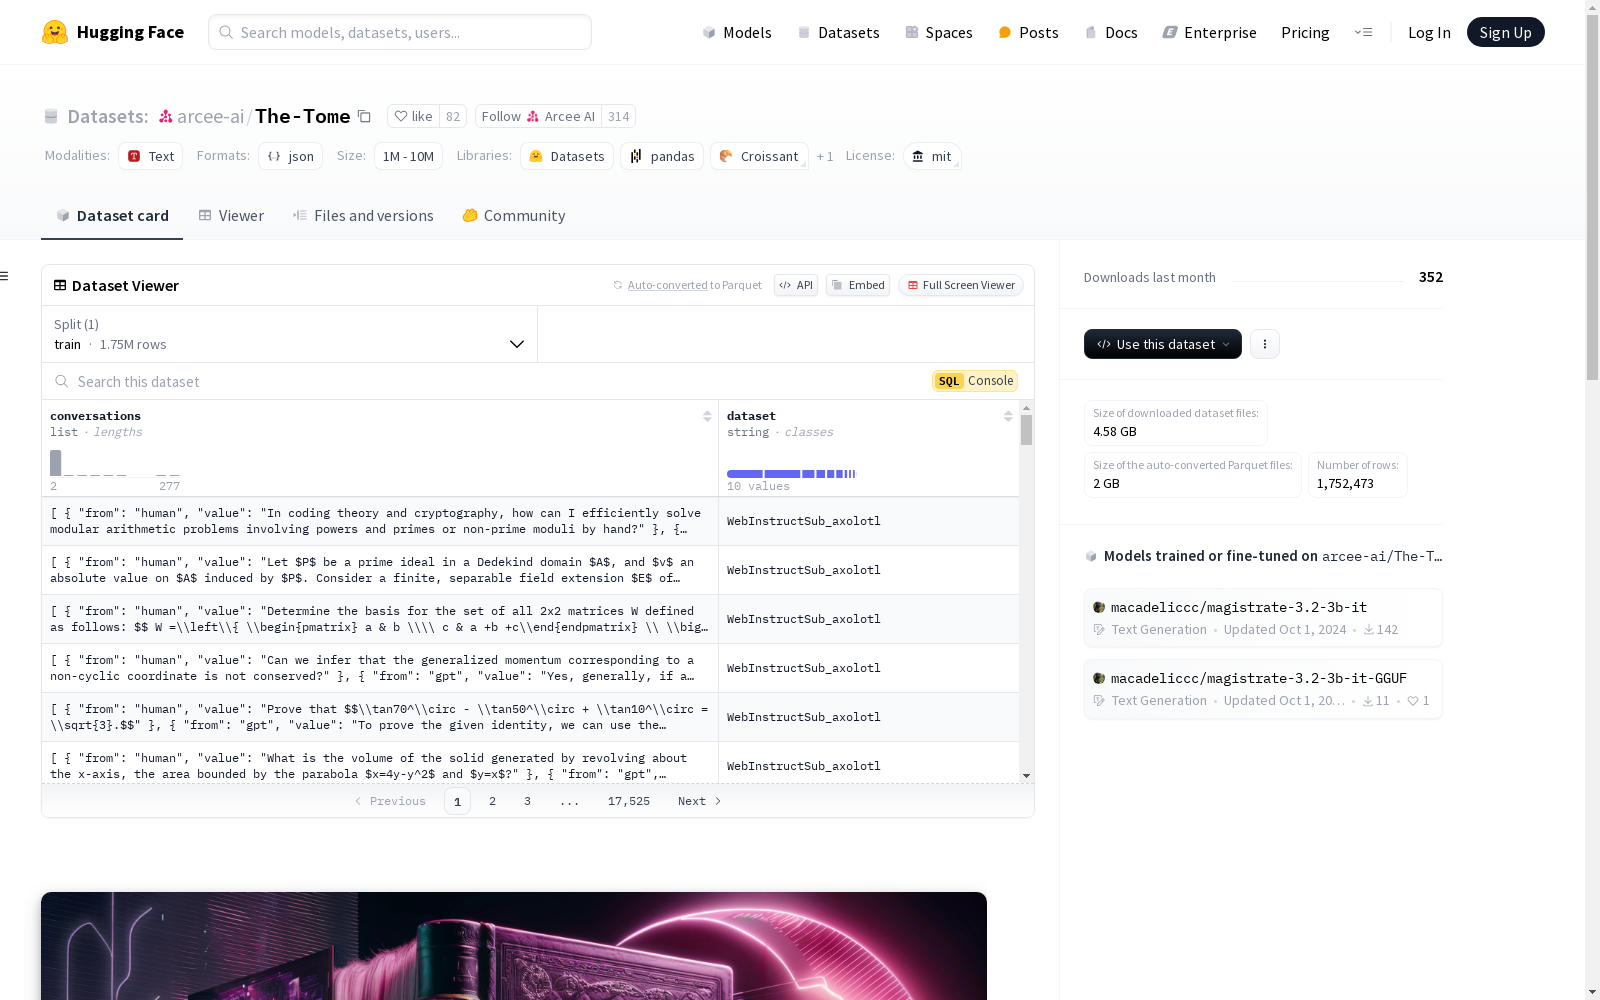Go to page 3 of the dataset
Image resolution: width=1600 pixels, height=1000 pixels.
(527, 801)
